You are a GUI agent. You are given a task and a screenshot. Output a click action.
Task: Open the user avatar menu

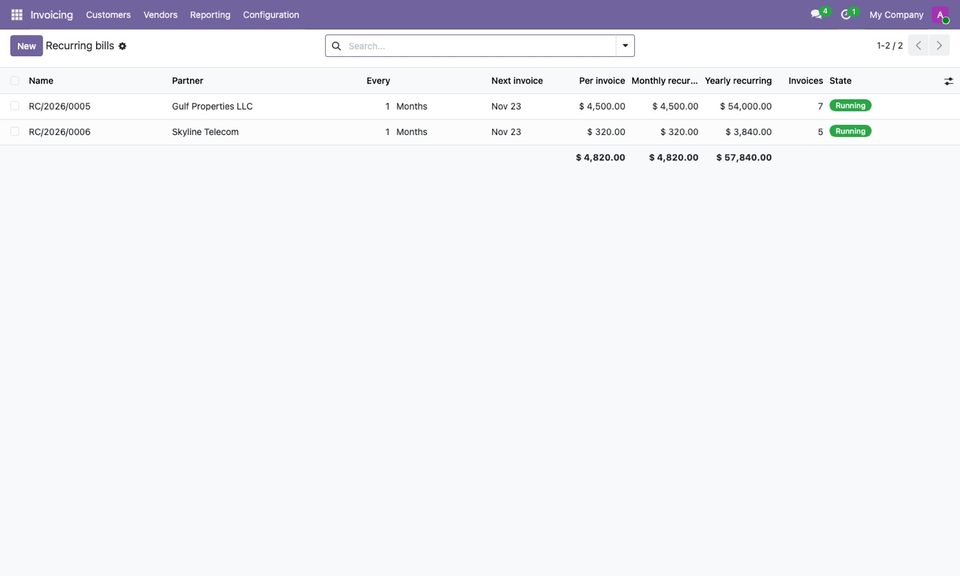(940, 15)
